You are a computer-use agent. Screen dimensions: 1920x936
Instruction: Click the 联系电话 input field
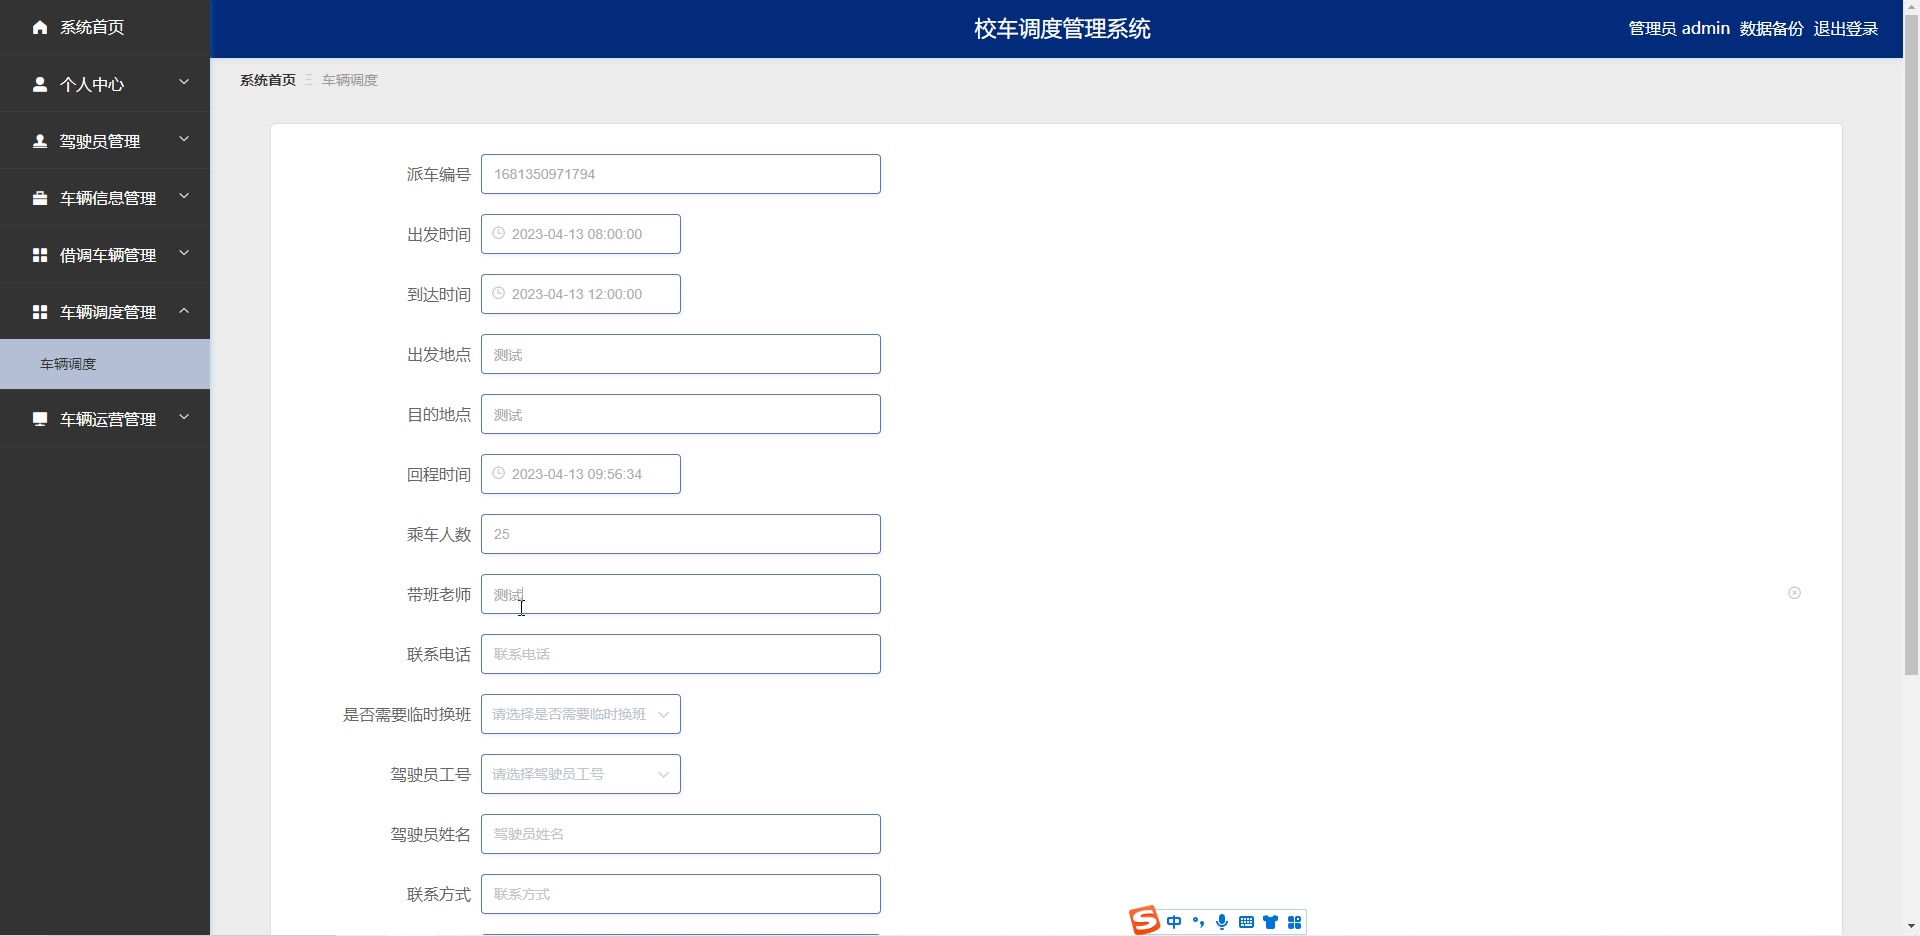pyautogui.click(x=680, y=653)
